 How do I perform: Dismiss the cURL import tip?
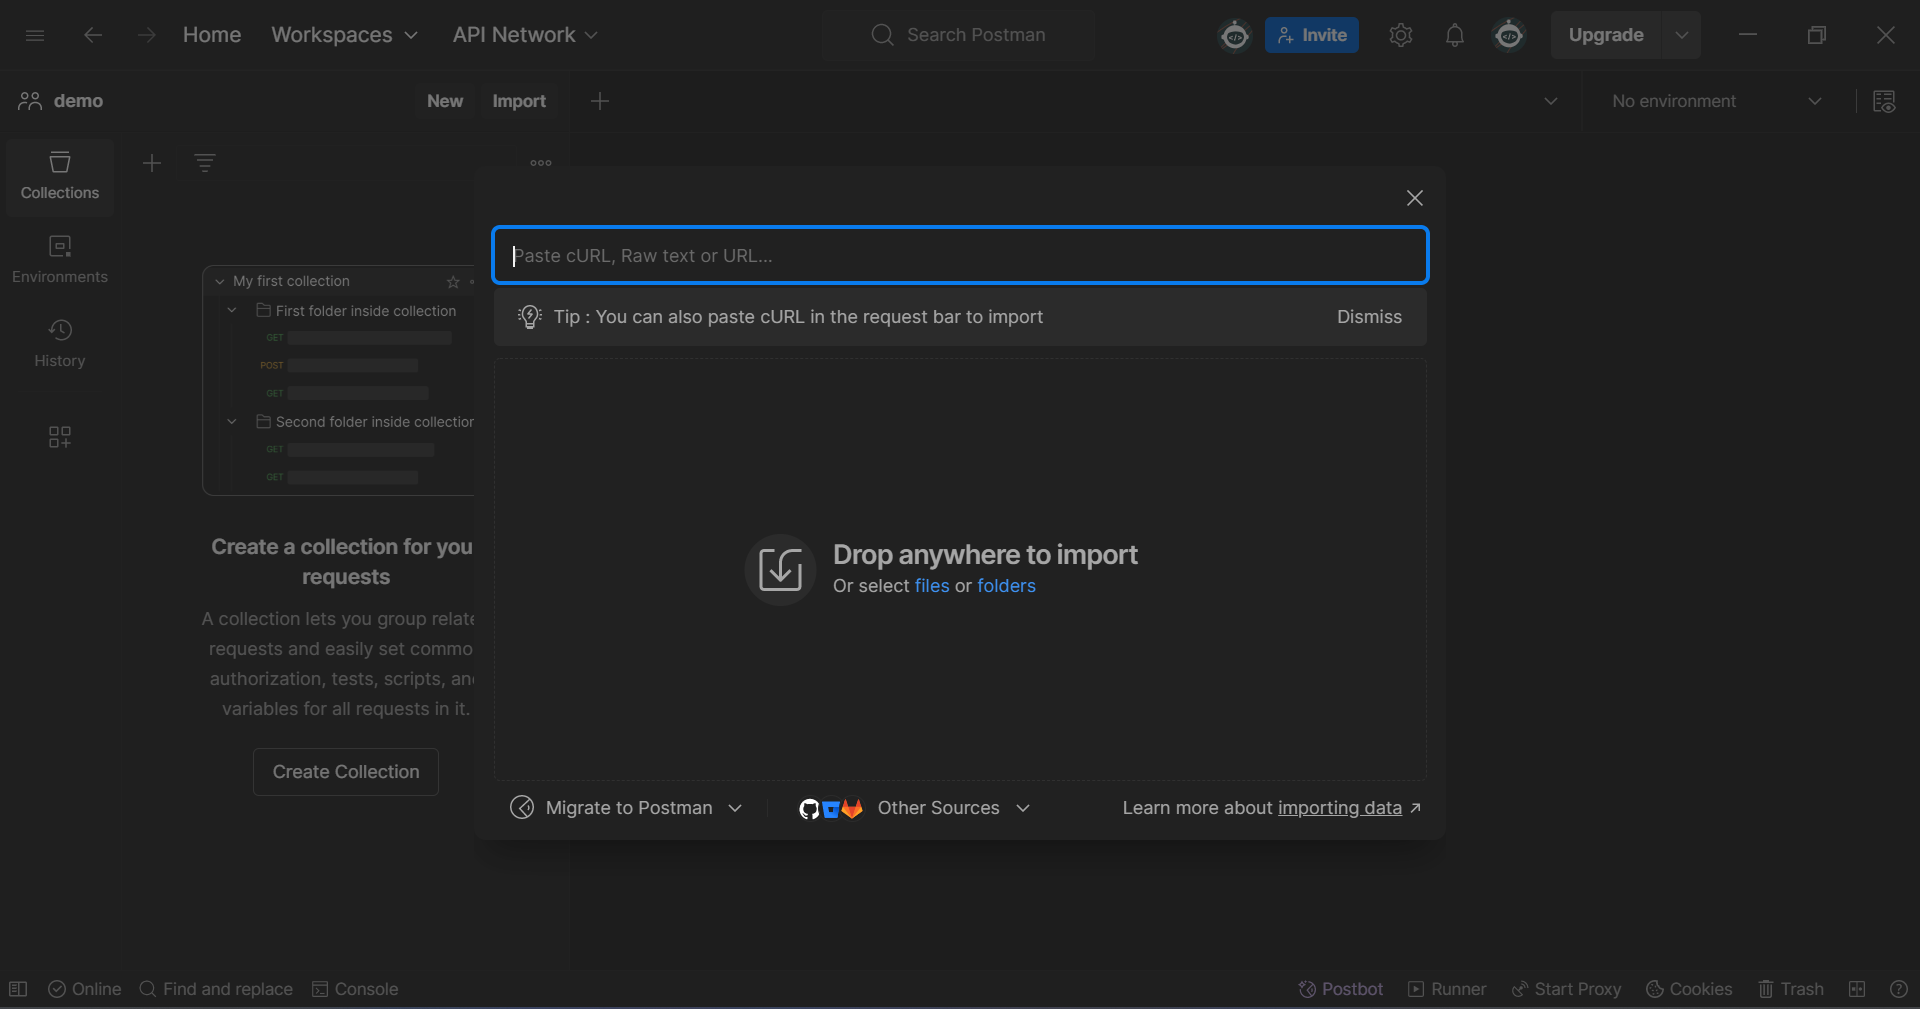tap(1369, 317)
